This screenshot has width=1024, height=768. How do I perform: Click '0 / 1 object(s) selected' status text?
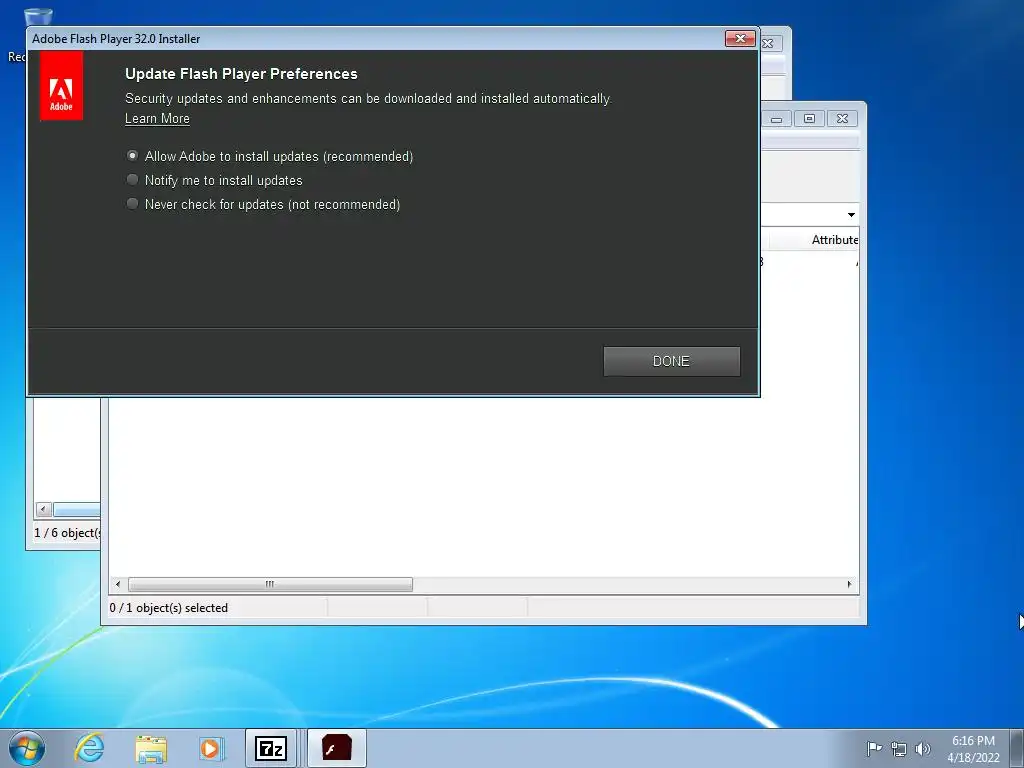click(169, 607)
